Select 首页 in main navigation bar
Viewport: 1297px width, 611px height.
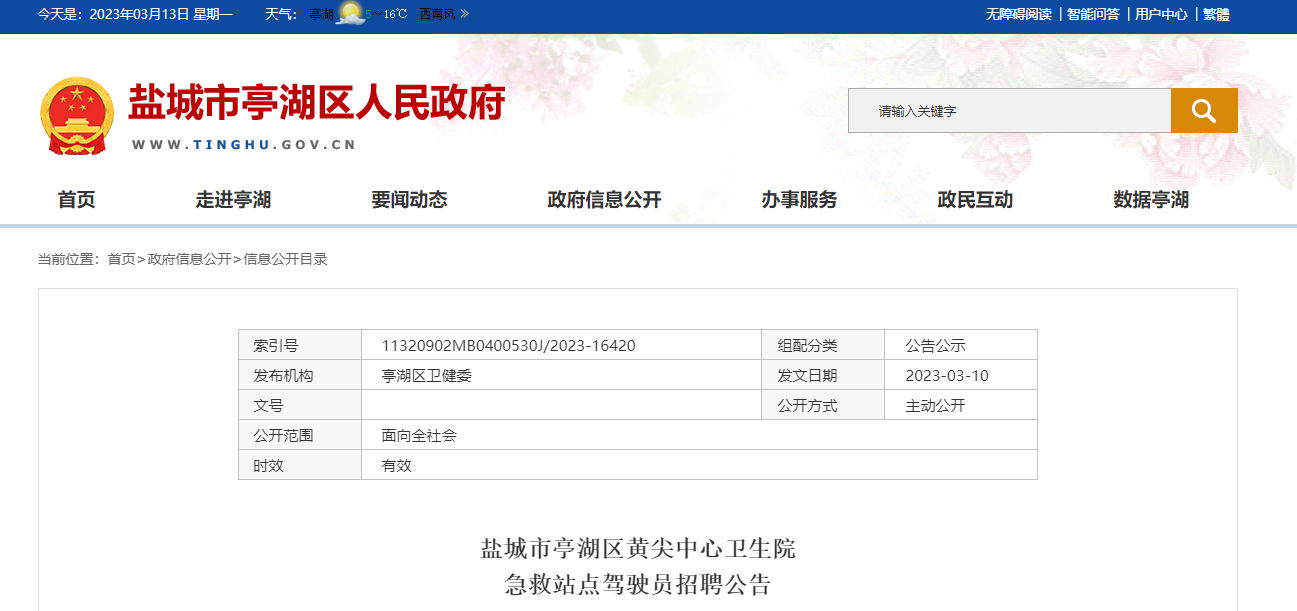pos(77,200)
